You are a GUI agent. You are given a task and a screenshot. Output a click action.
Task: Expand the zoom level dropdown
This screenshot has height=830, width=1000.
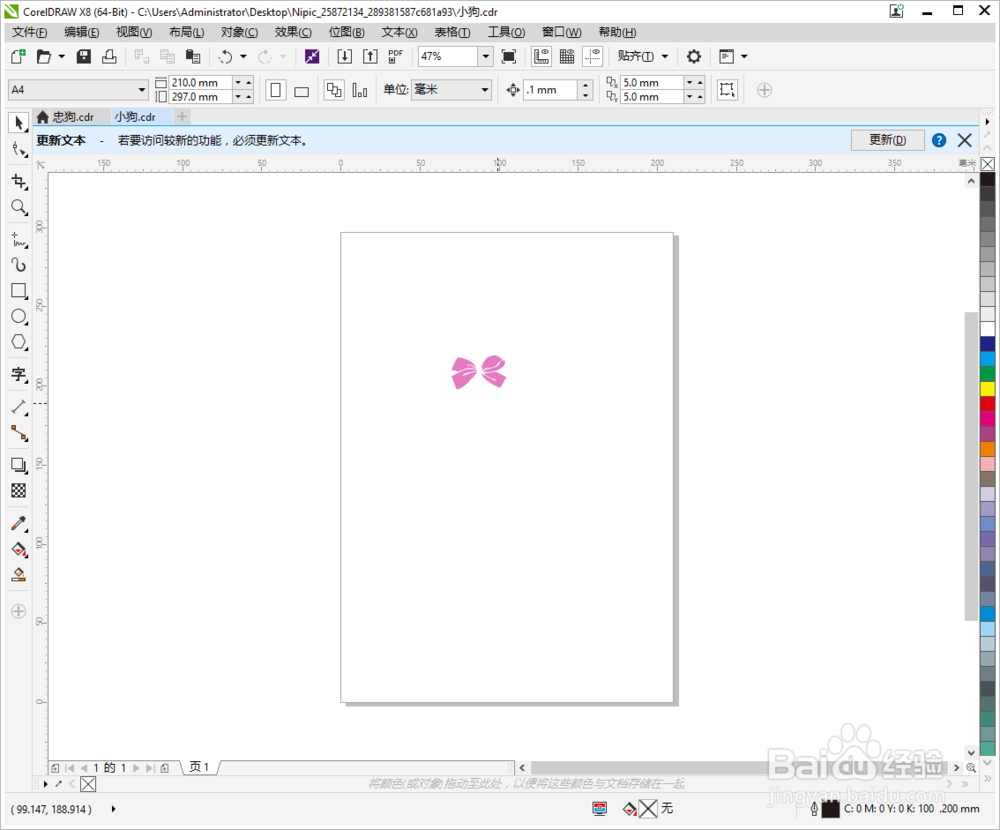coord(485,57)
